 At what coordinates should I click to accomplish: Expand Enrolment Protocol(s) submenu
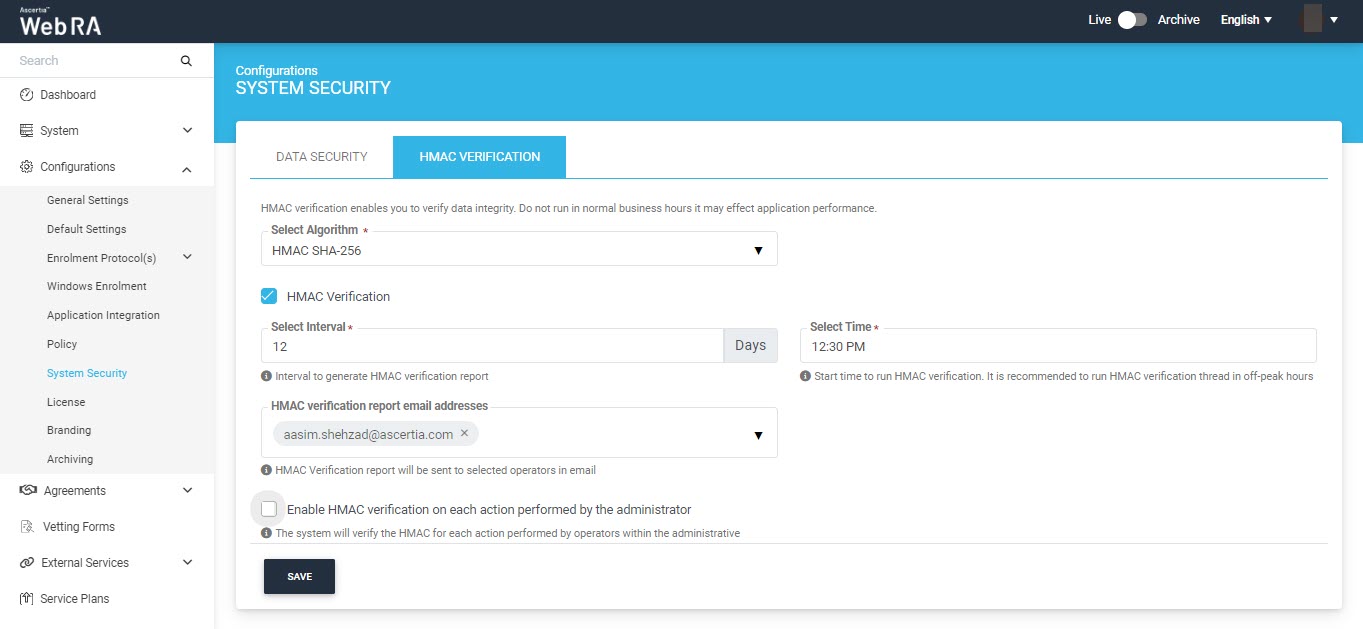[x=188, y=257]
